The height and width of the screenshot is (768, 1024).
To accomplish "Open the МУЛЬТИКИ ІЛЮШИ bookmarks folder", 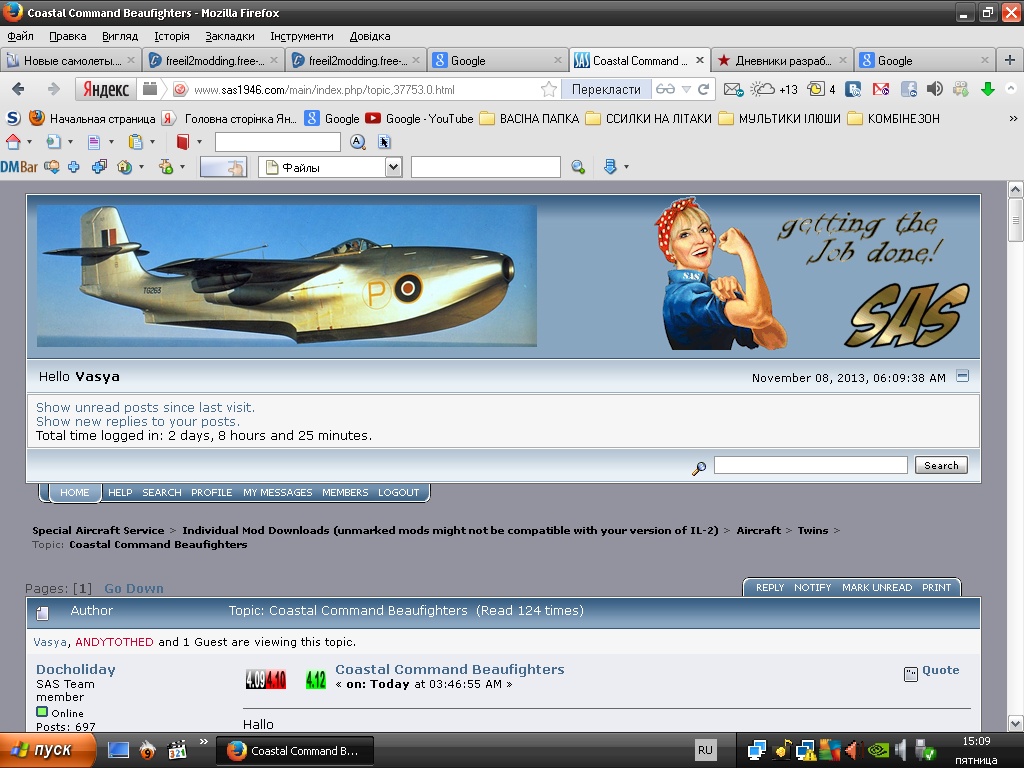I will coord(780,118).
